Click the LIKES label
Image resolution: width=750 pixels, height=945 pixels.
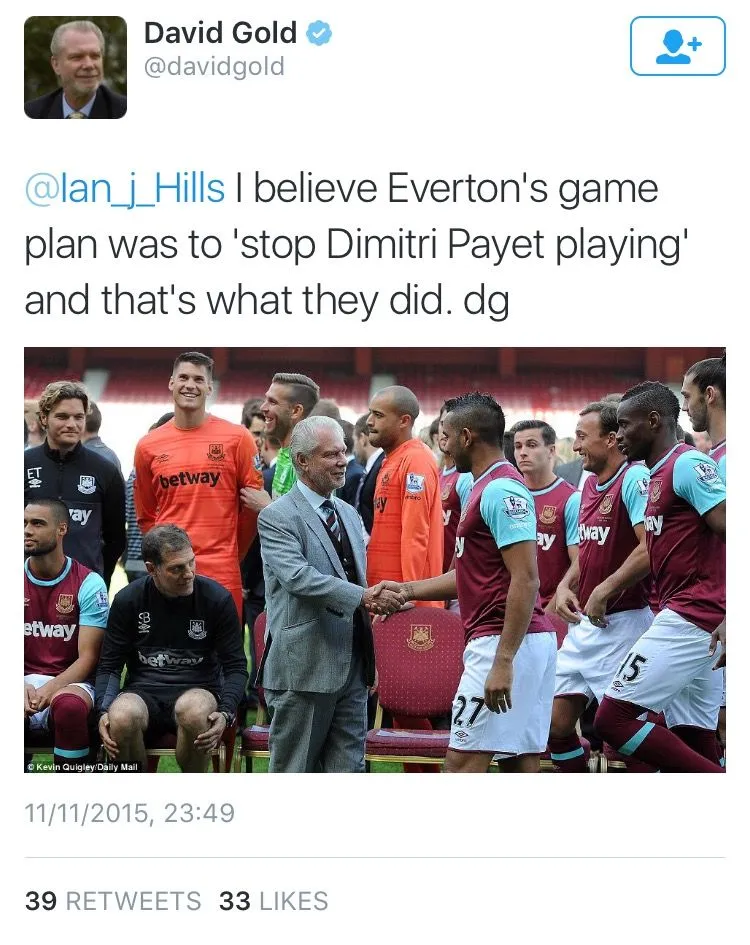pyautogui.click(x=294, y=902)
